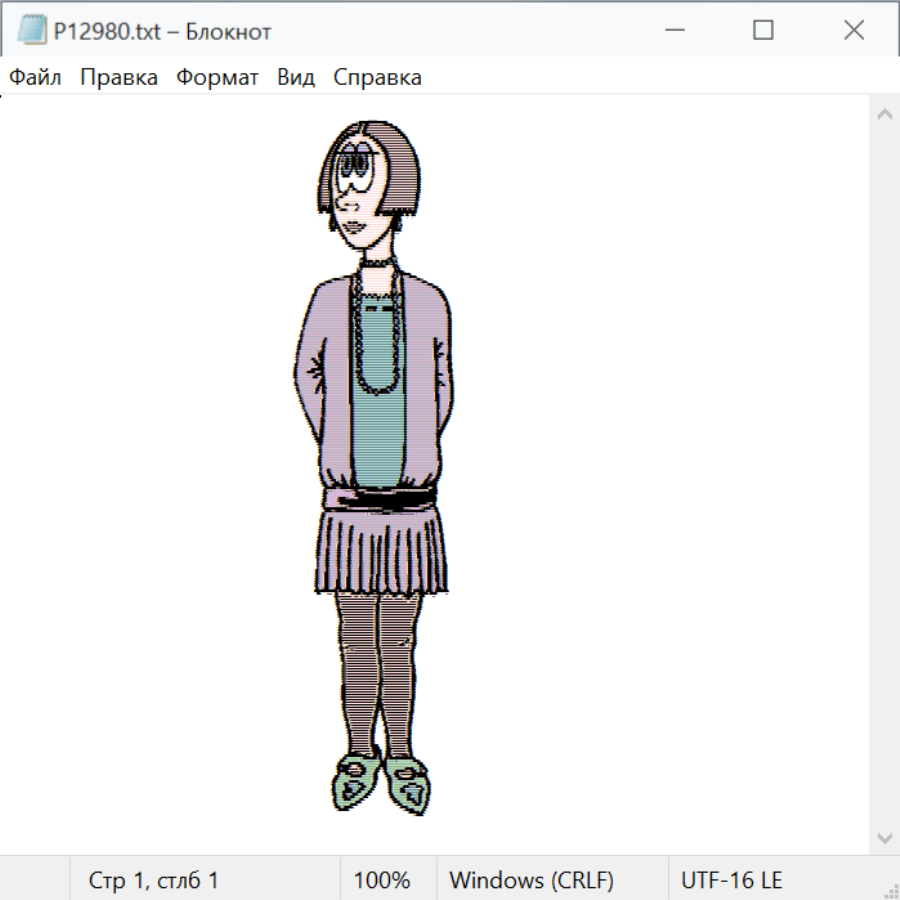Expand the Вид menu
The image size is (900, 900).
coord(295,78)
